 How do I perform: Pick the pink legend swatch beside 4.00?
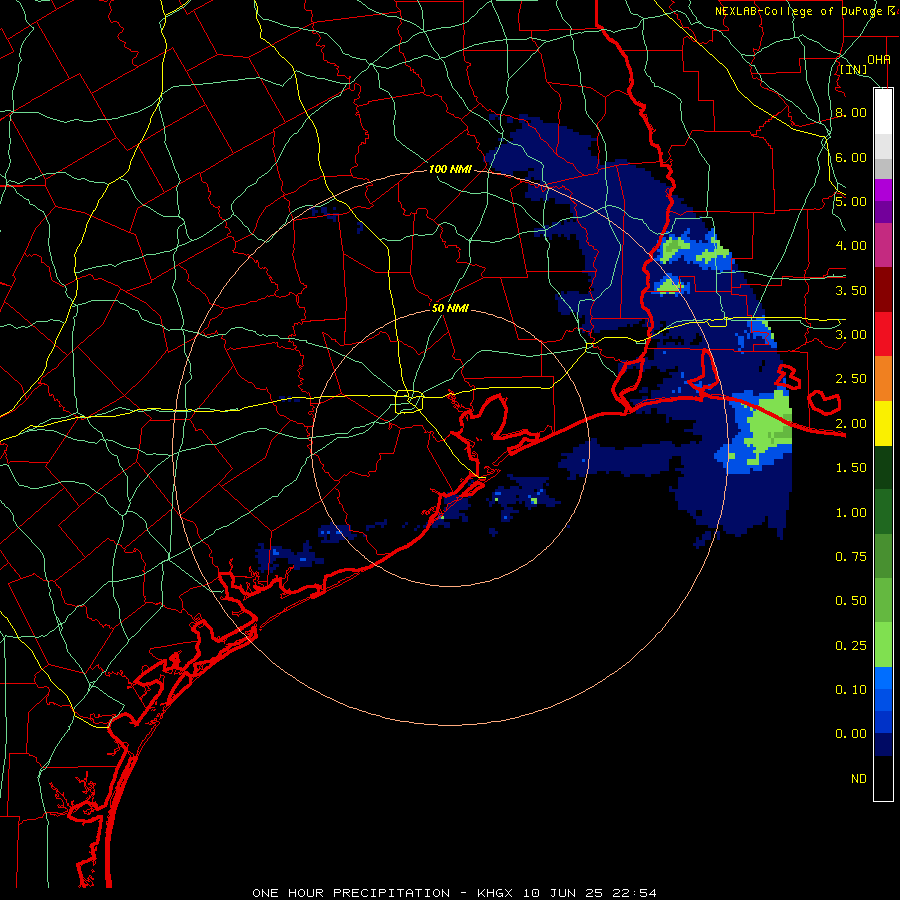pos(883,245)
